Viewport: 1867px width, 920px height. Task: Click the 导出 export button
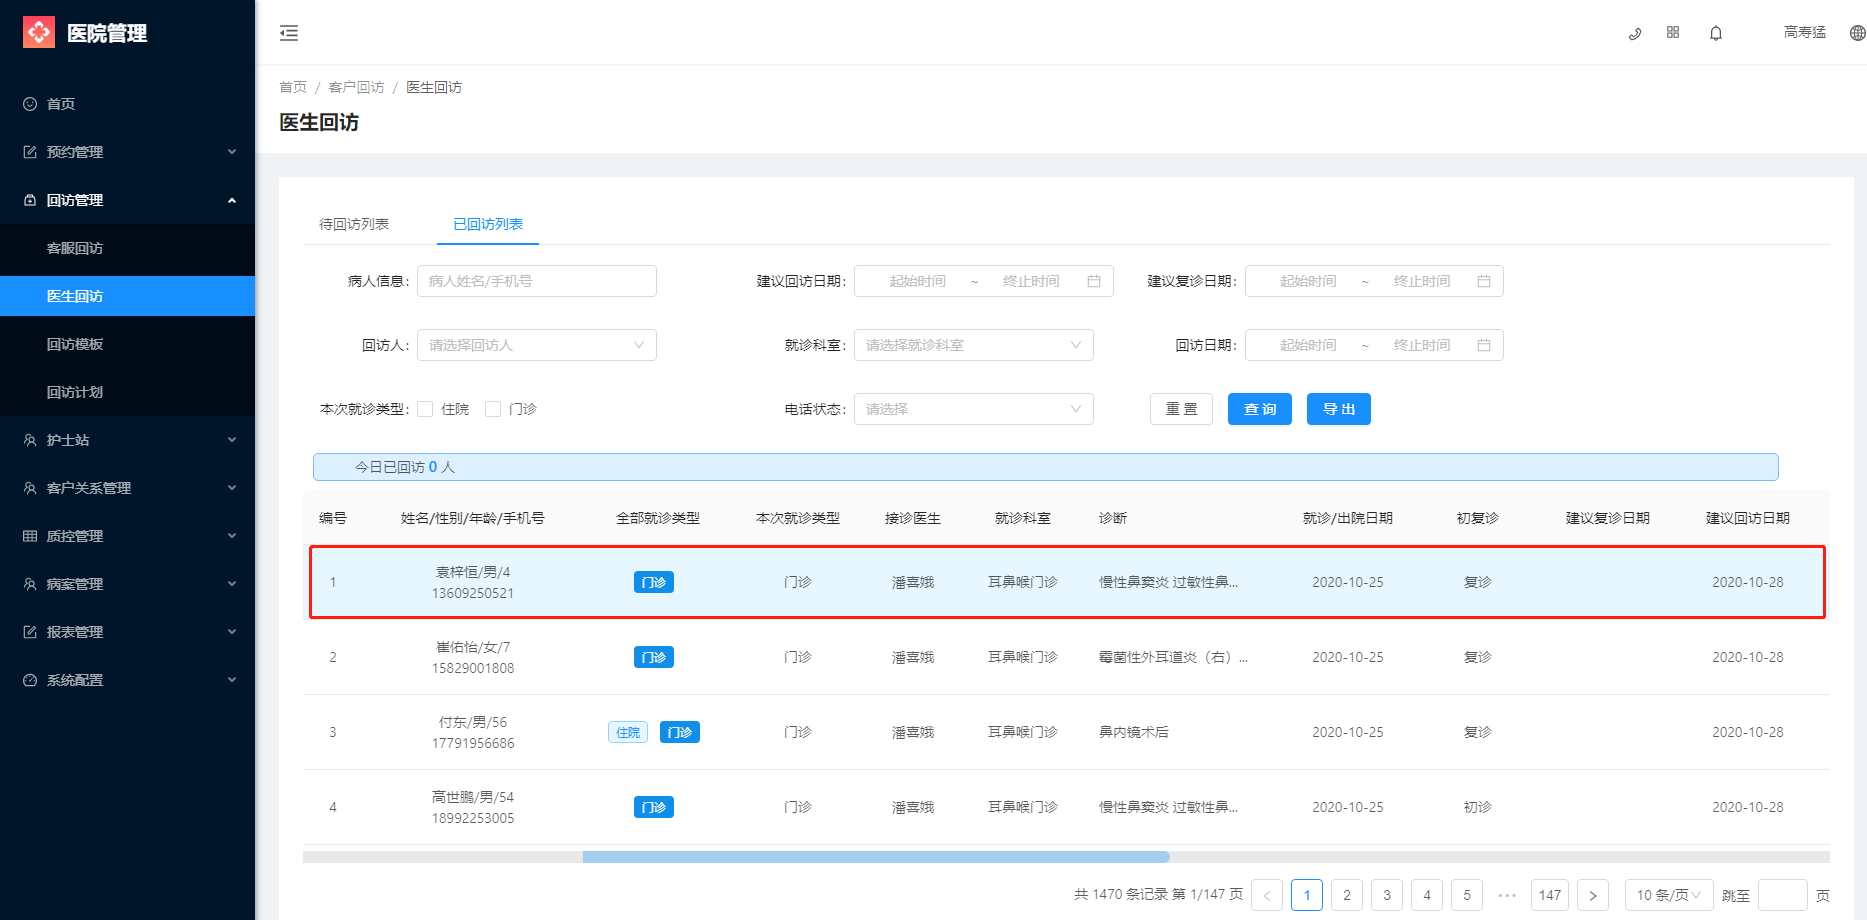tap(1339, 409)
